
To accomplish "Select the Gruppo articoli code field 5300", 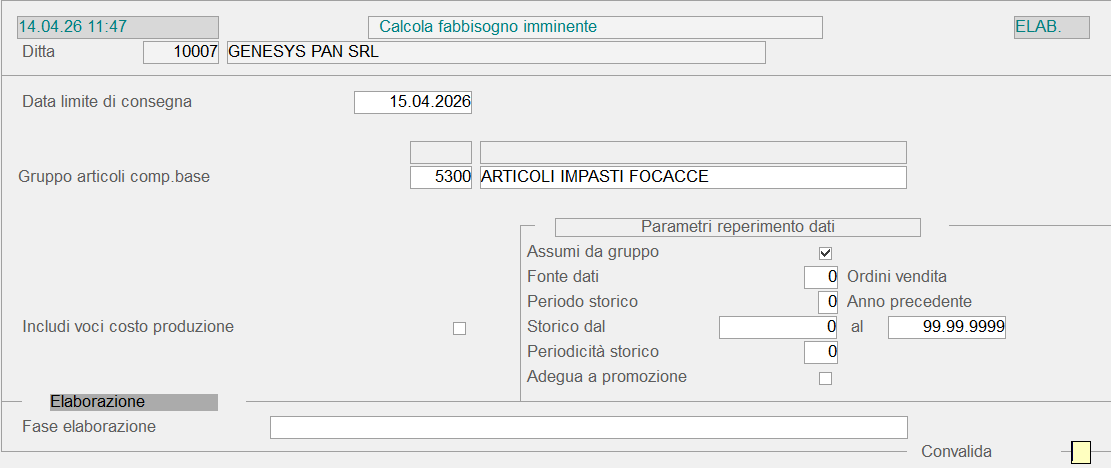I will point(441,177).
